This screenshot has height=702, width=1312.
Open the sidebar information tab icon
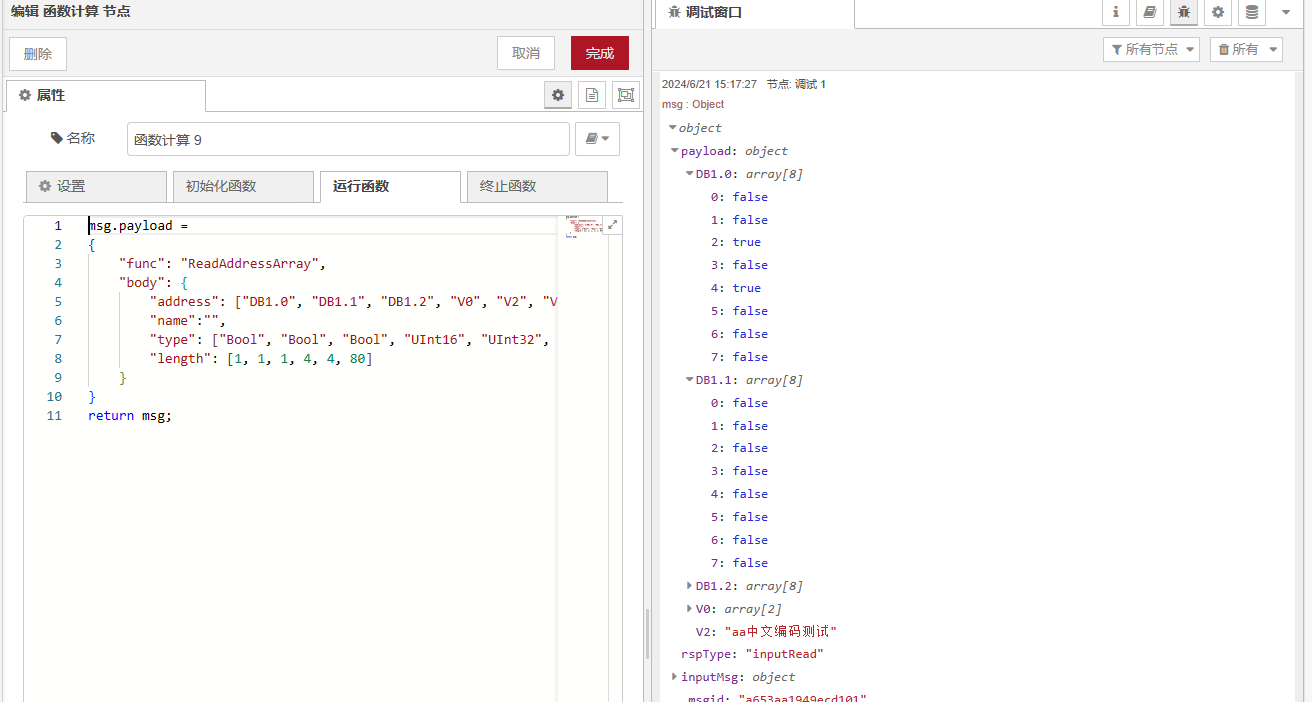coord(1116,13)
